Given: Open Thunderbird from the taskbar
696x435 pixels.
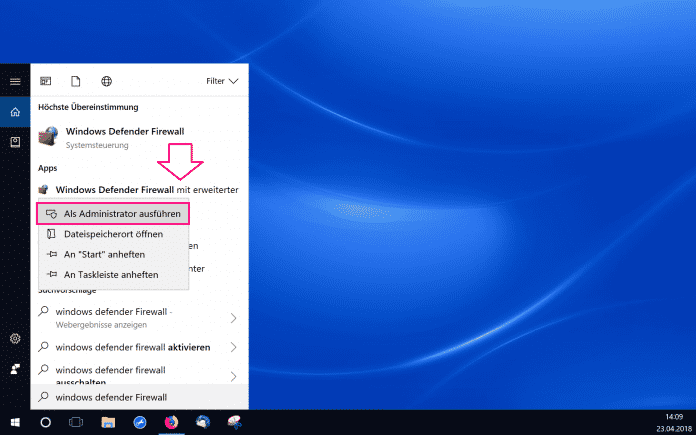Looking at the screenshot, I should [202, 422].
